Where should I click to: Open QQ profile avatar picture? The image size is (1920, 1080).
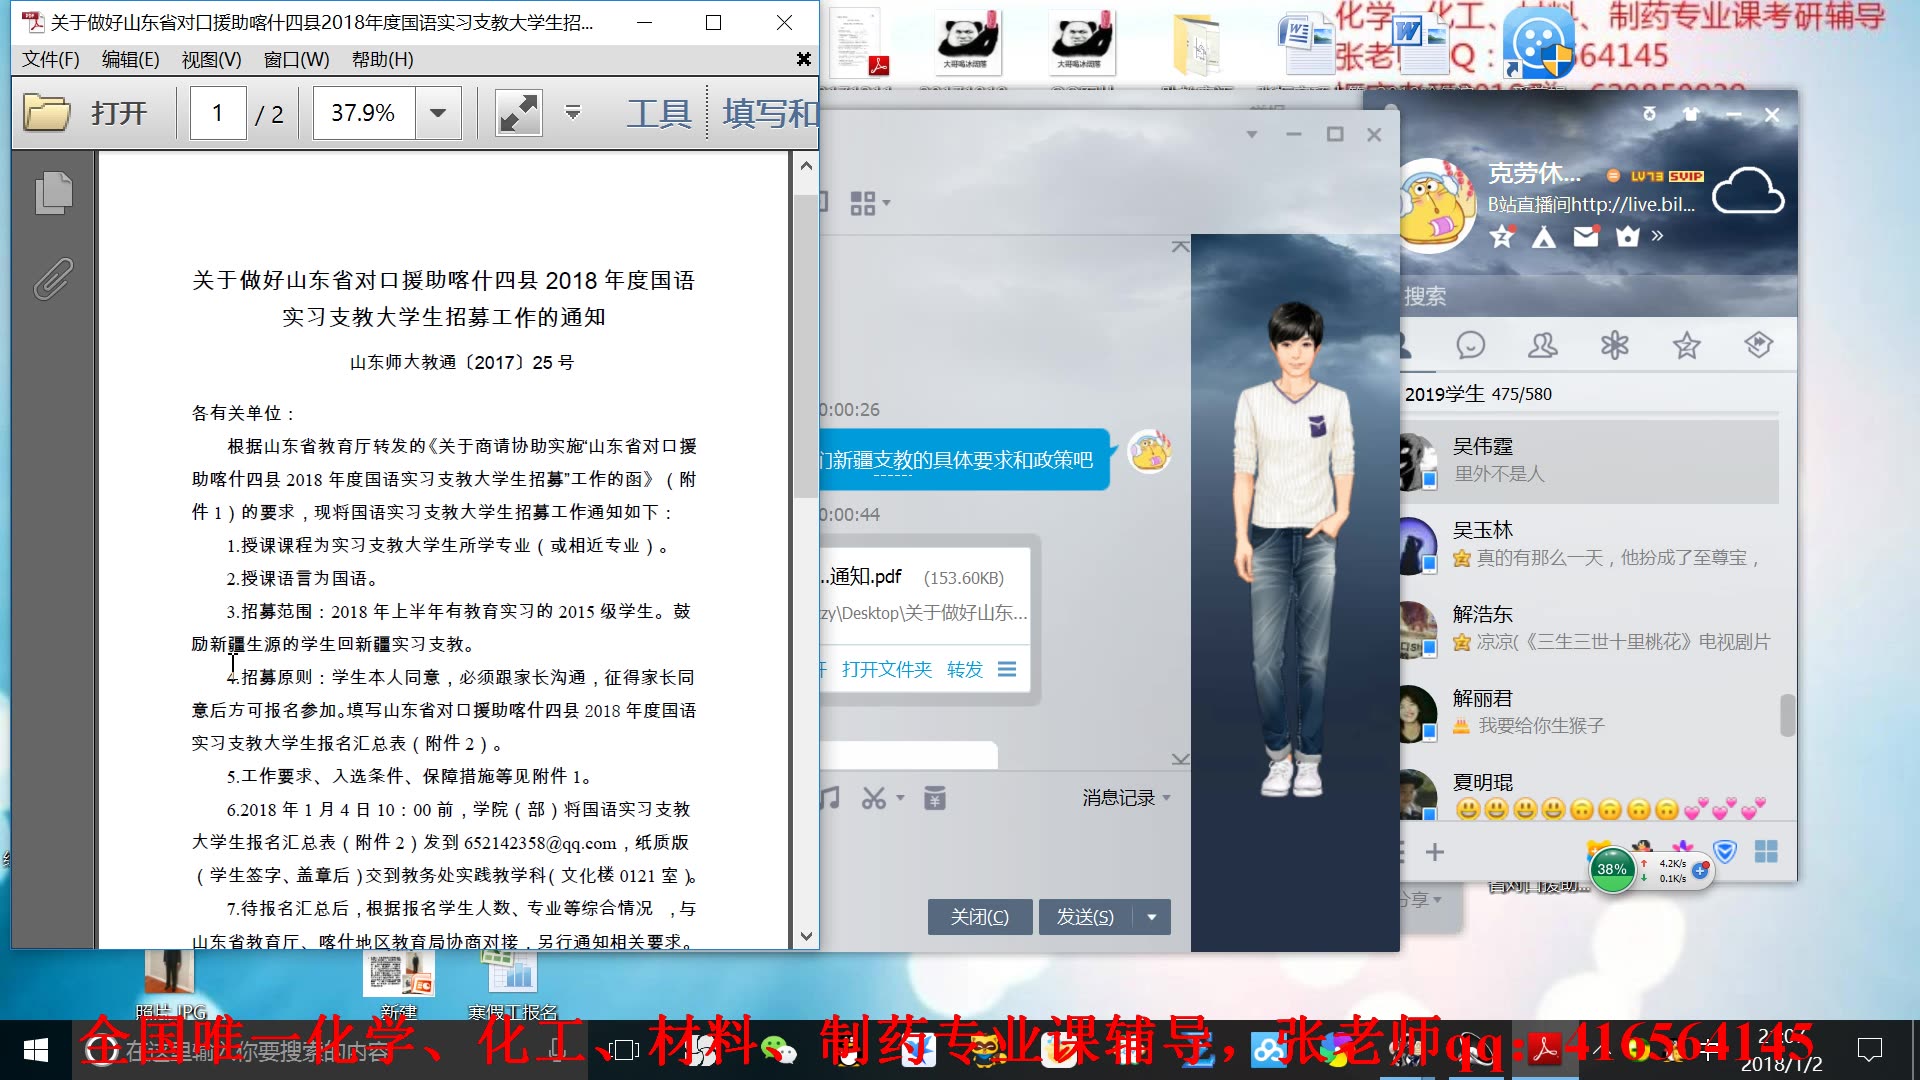1437,204
